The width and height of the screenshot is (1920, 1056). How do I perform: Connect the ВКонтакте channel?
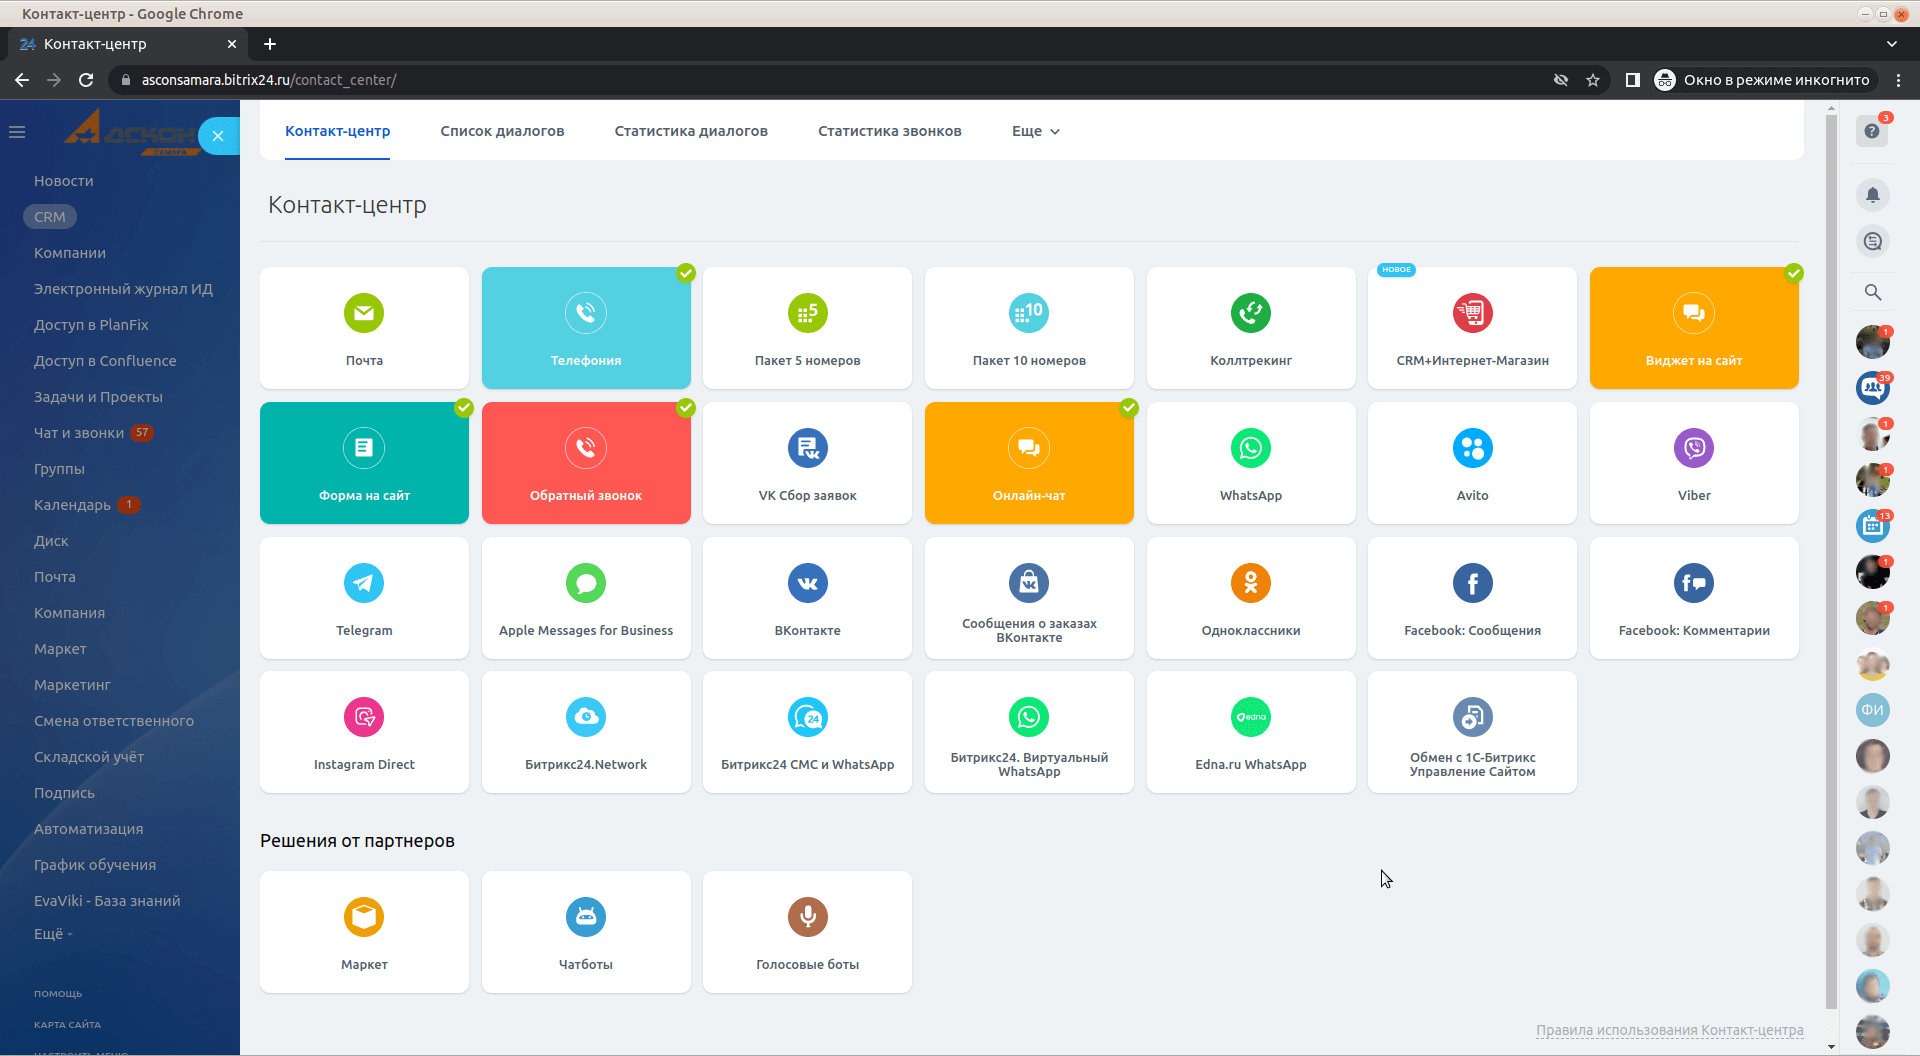tap(807, 598)
